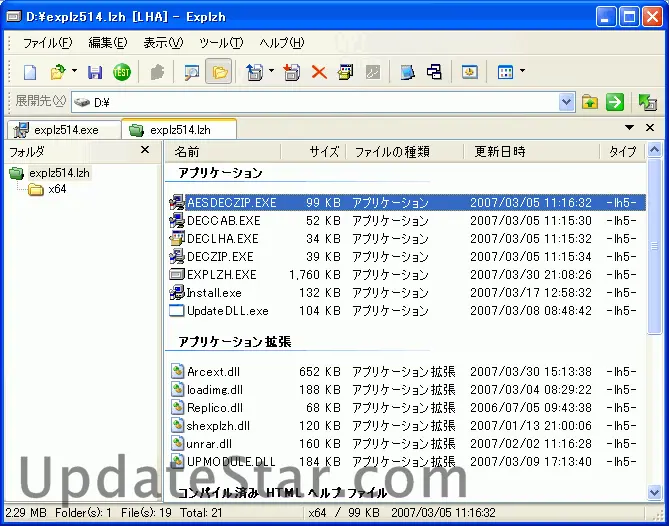
Task: Sort by the 更新日時 column header
Action: tap(531, 151)
